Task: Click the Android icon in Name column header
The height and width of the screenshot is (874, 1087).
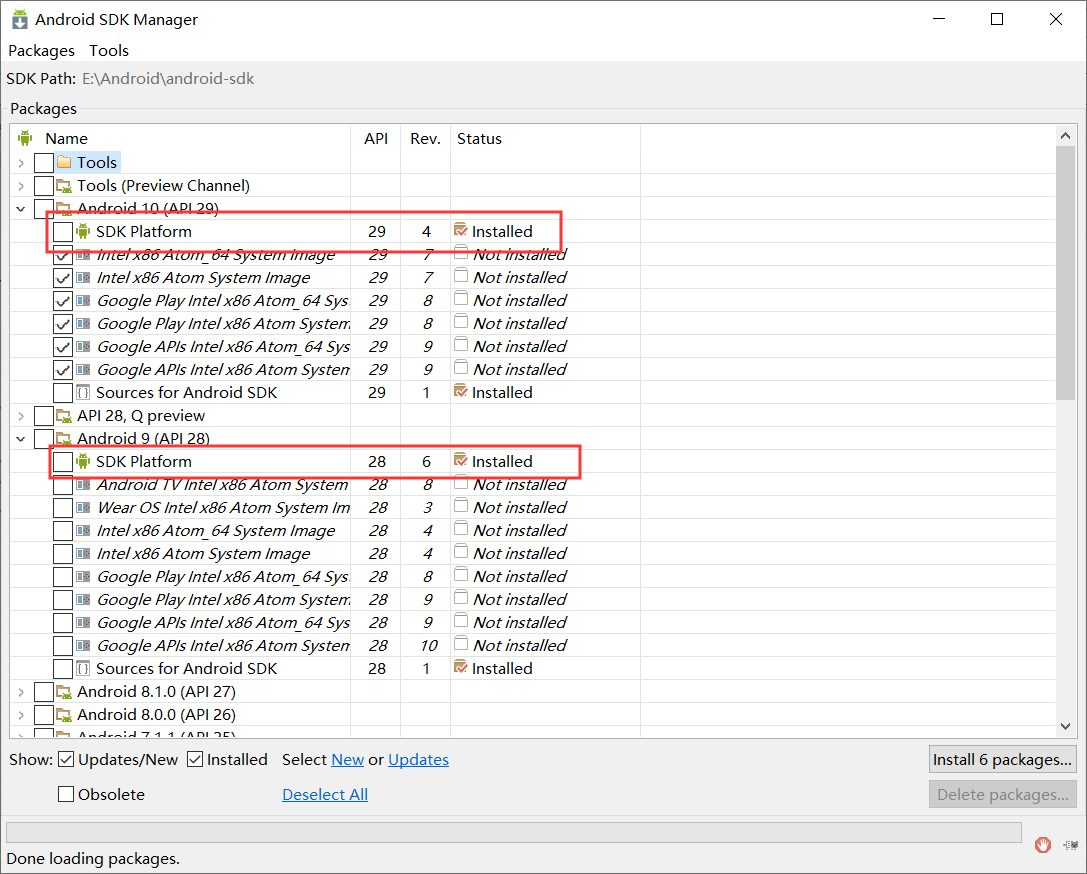Action: pyautogui.click(x=25, y=138)
